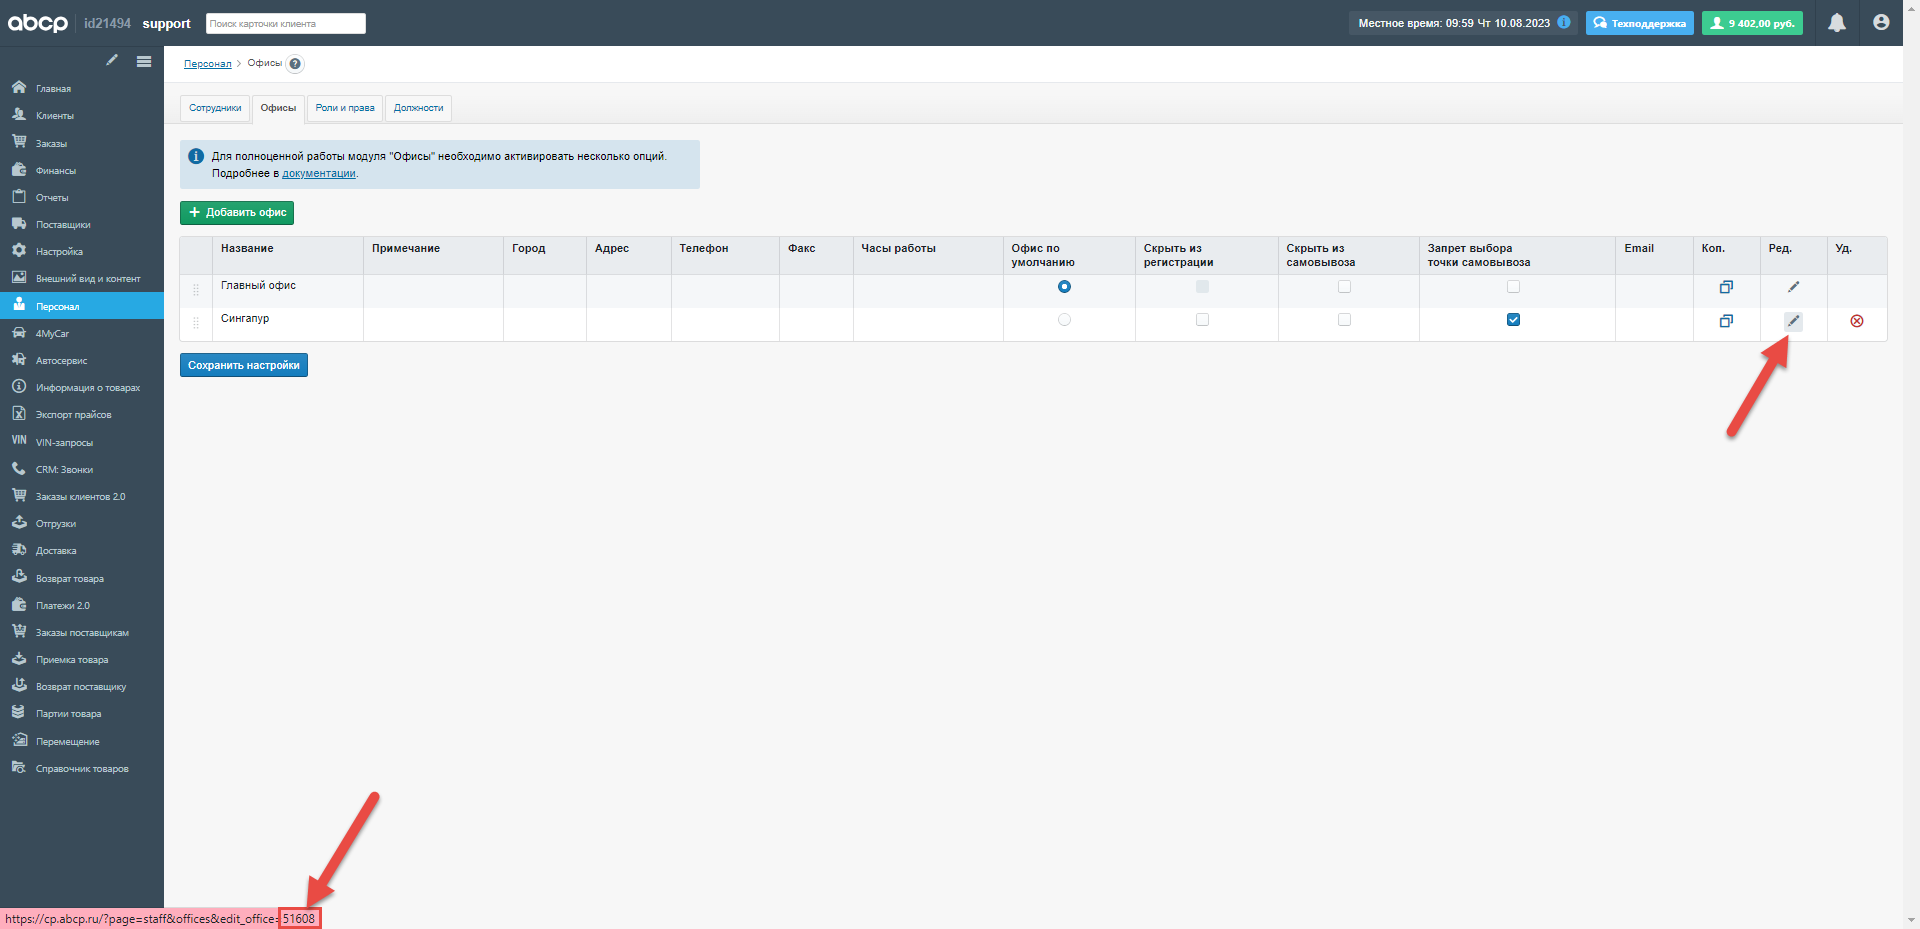Follow the Персонал breadcrumb link
Screen dimensions: 1920x929
208,64
